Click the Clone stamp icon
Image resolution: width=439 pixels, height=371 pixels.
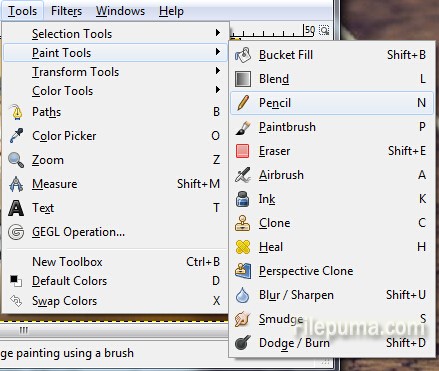pos(242,223)
